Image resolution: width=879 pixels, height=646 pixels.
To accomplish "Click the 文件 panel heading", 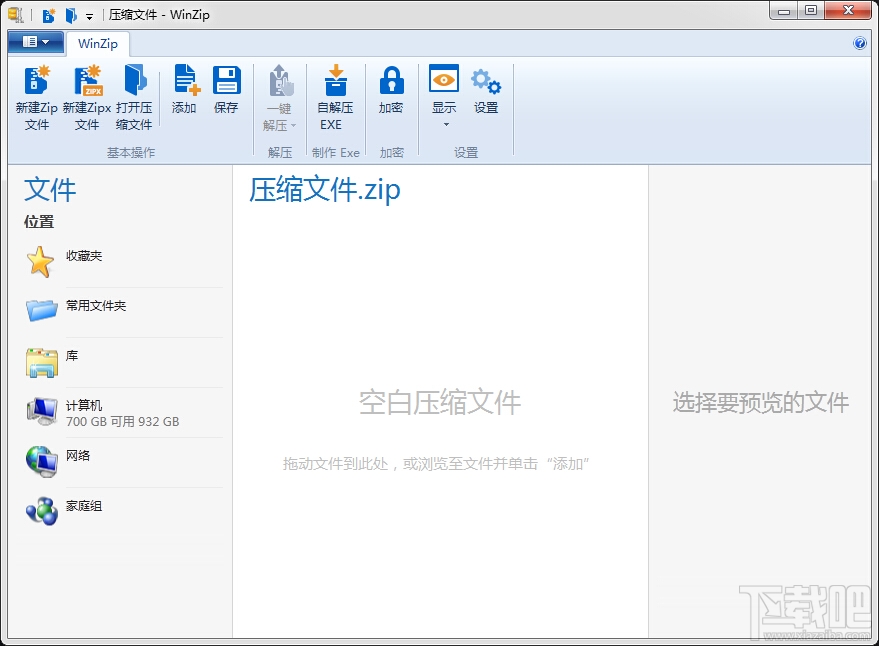I will tap(50, 190).
